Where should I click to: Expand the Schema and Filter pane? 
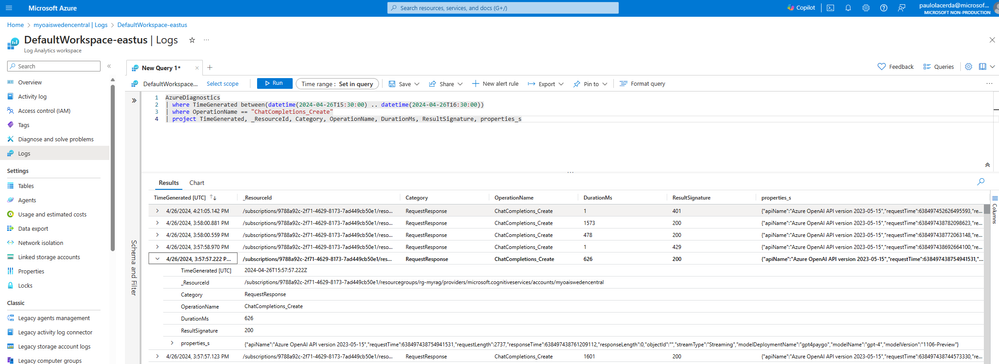coord(134,100)
